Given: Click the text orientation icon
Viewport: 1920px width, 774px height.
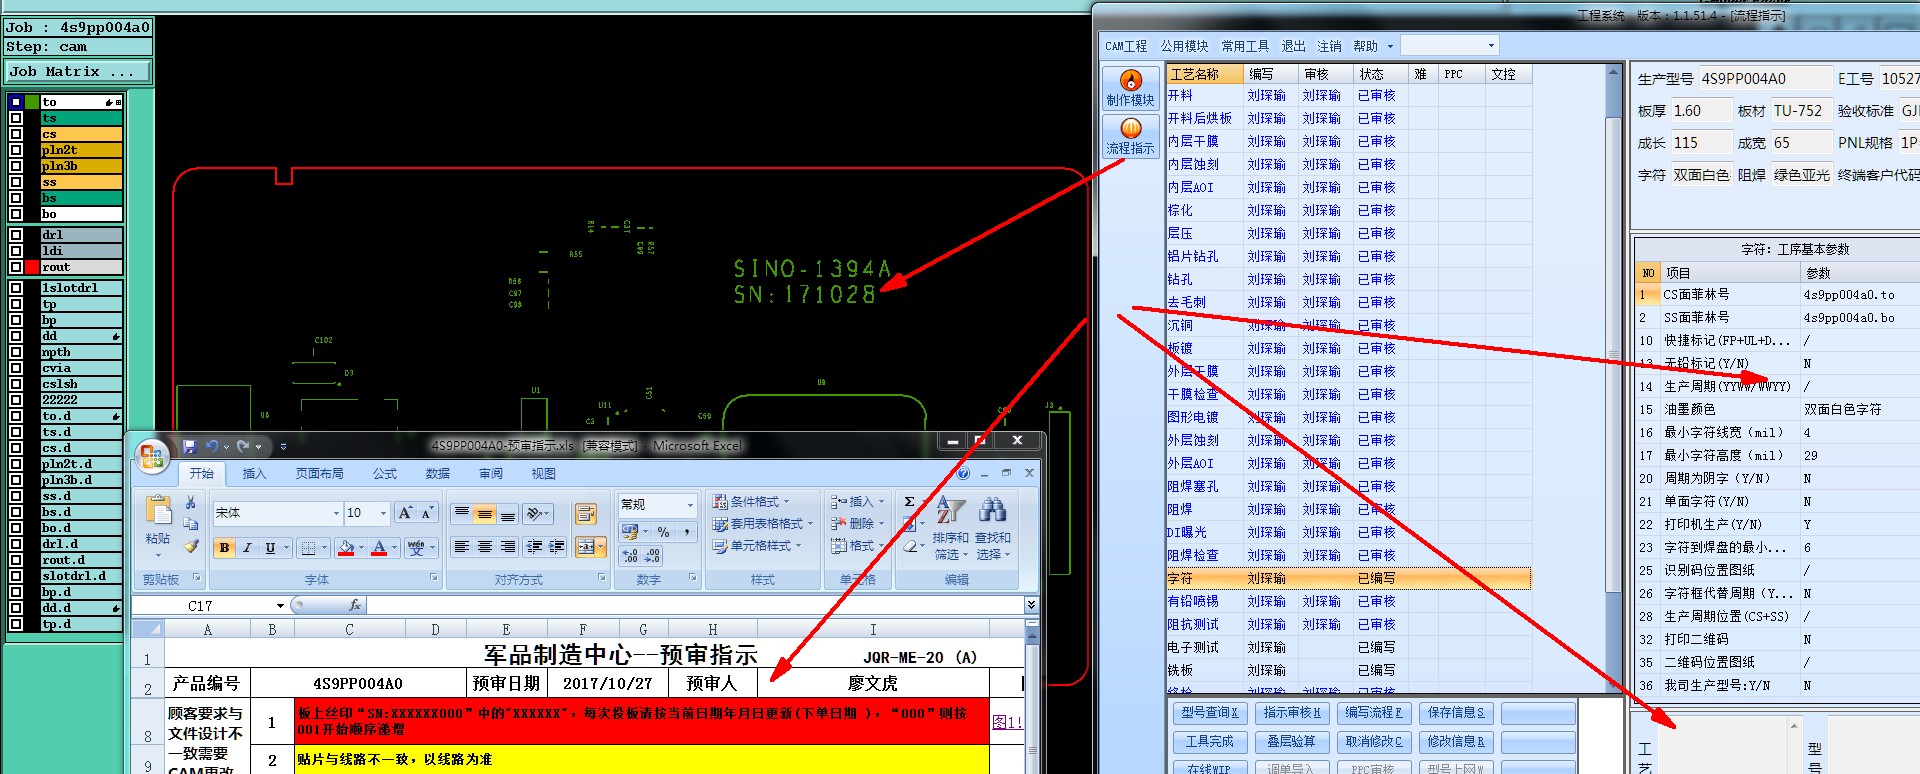Looking at the screenshot, I should (x=536, y=513).
